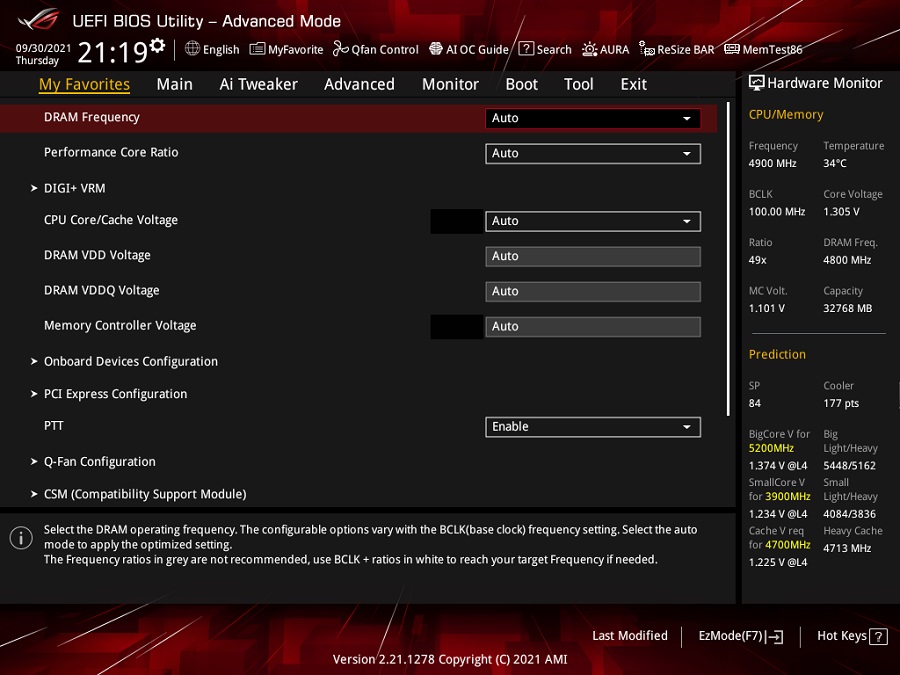This screenshot has height=675, width=900.
Task: Click the 09/30/2021 Thursday date
Action: coord(42,54)
